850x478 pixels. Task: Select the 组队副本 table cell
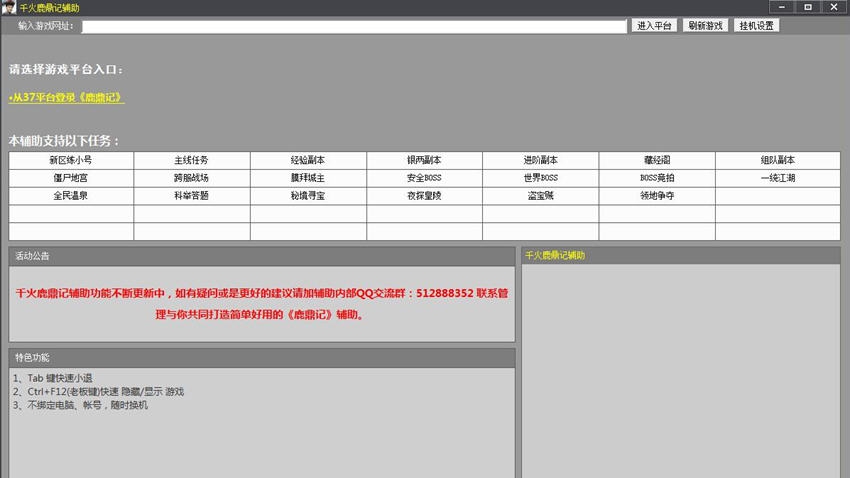tap(778, 160)
